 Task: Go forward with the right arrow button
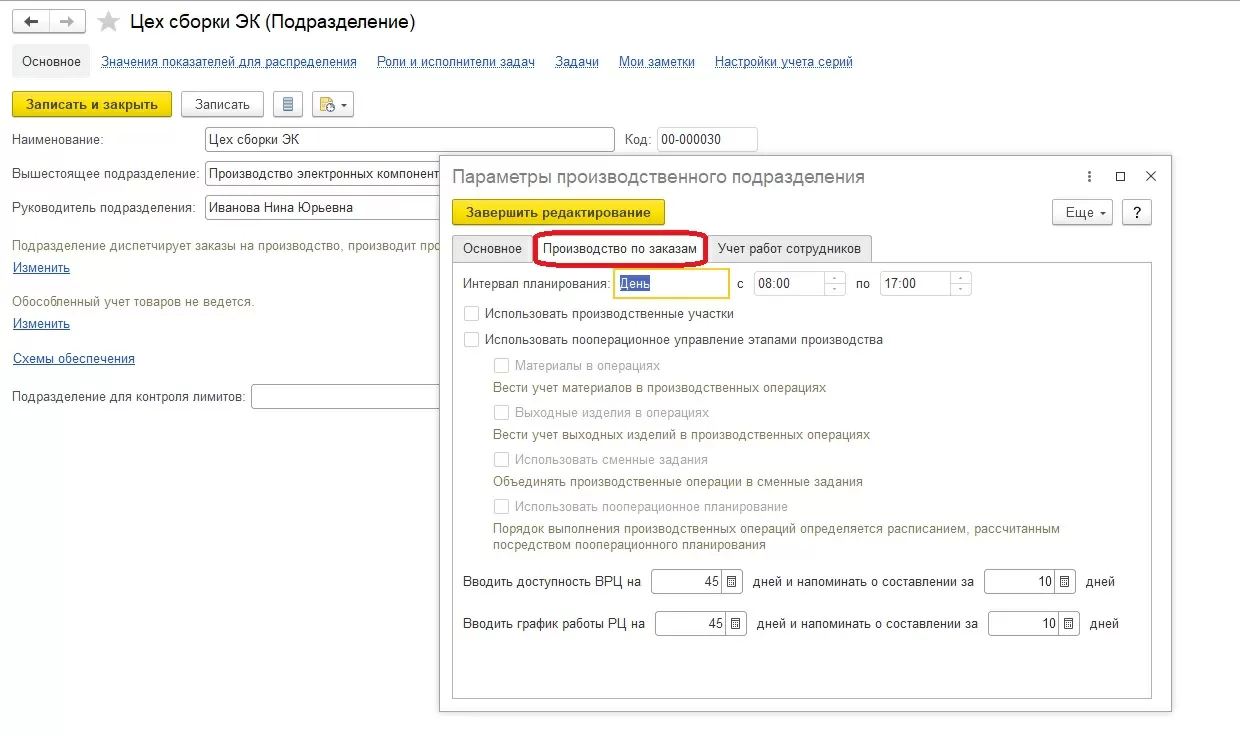tap(67, 21)
